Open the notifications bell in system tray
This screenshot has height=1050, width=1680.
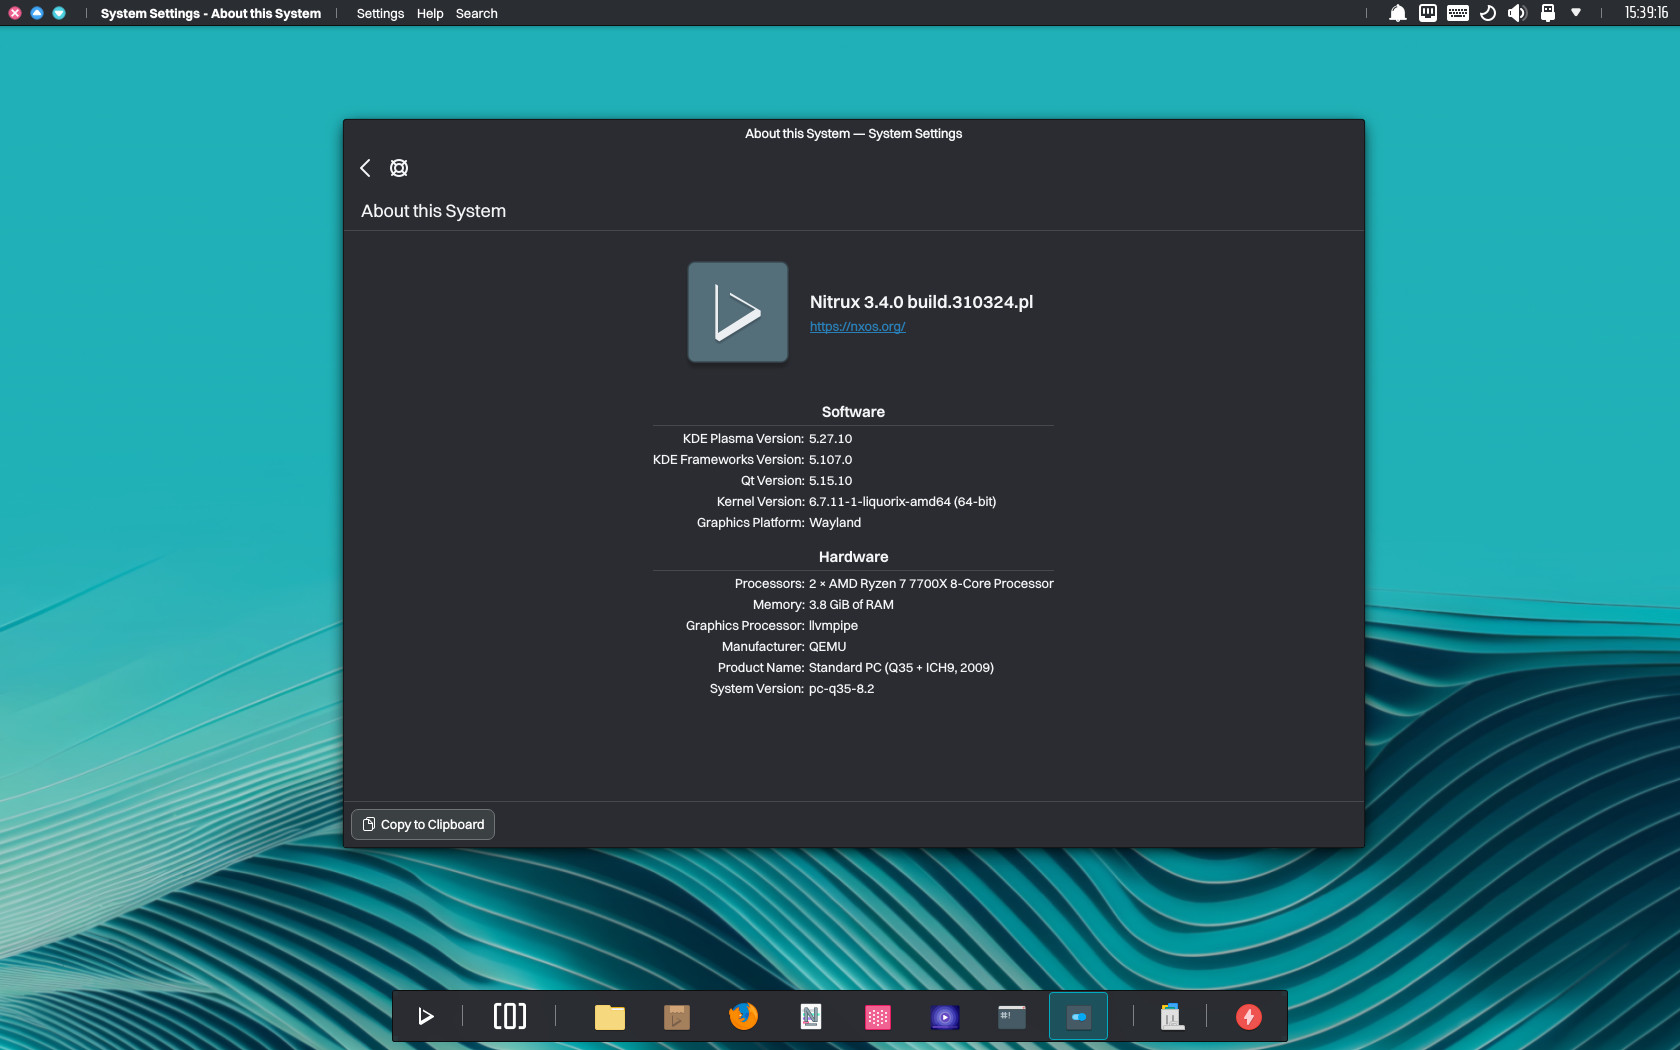pyautogui.click(x=1398, y=13)
